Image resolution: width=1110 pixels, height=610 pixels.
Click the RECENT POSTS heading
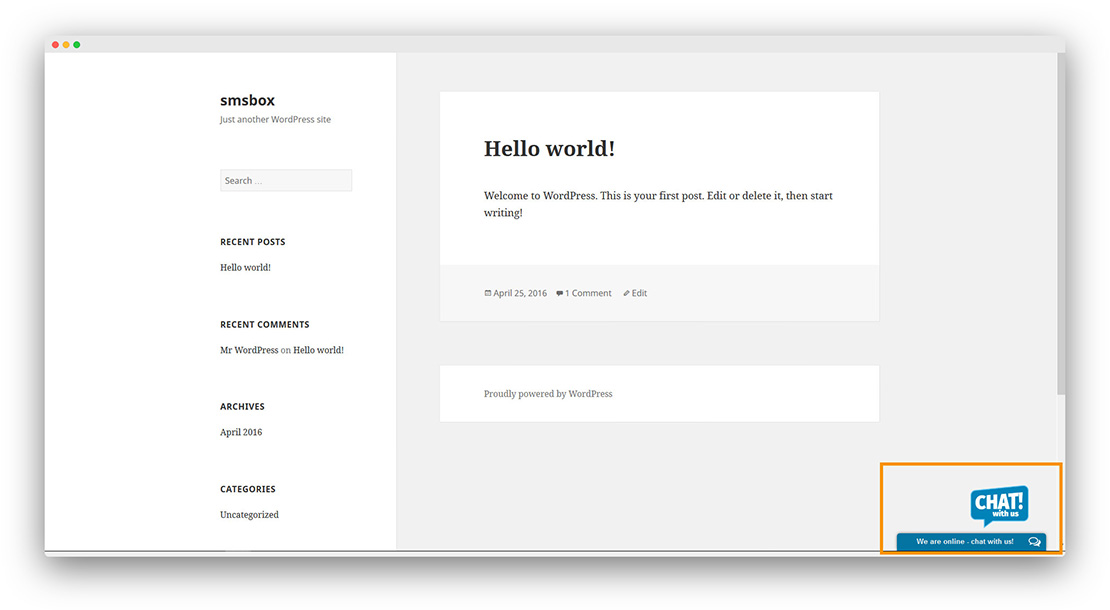click(253, 242)
